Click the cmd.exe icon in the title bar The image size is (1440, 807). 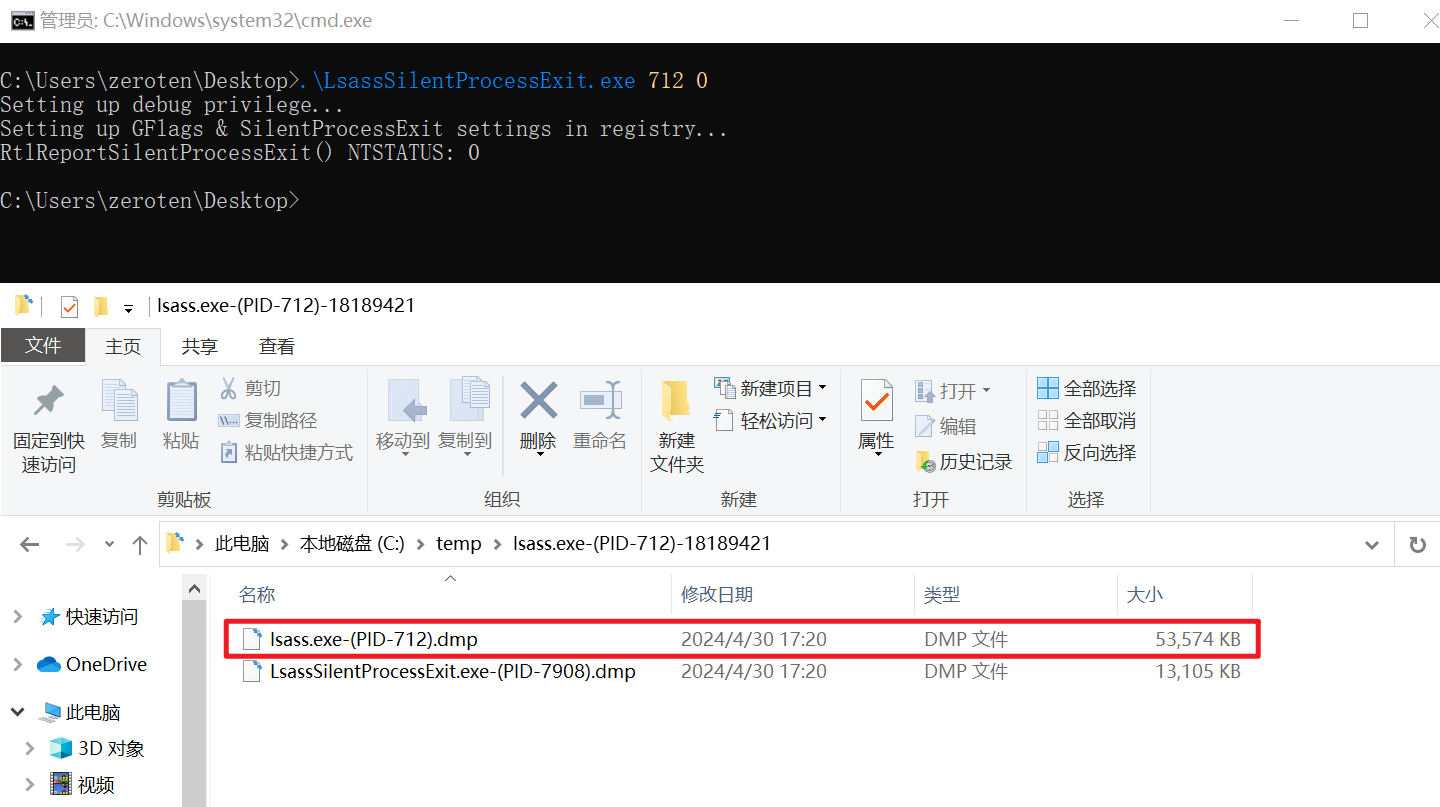pos(21,20)
